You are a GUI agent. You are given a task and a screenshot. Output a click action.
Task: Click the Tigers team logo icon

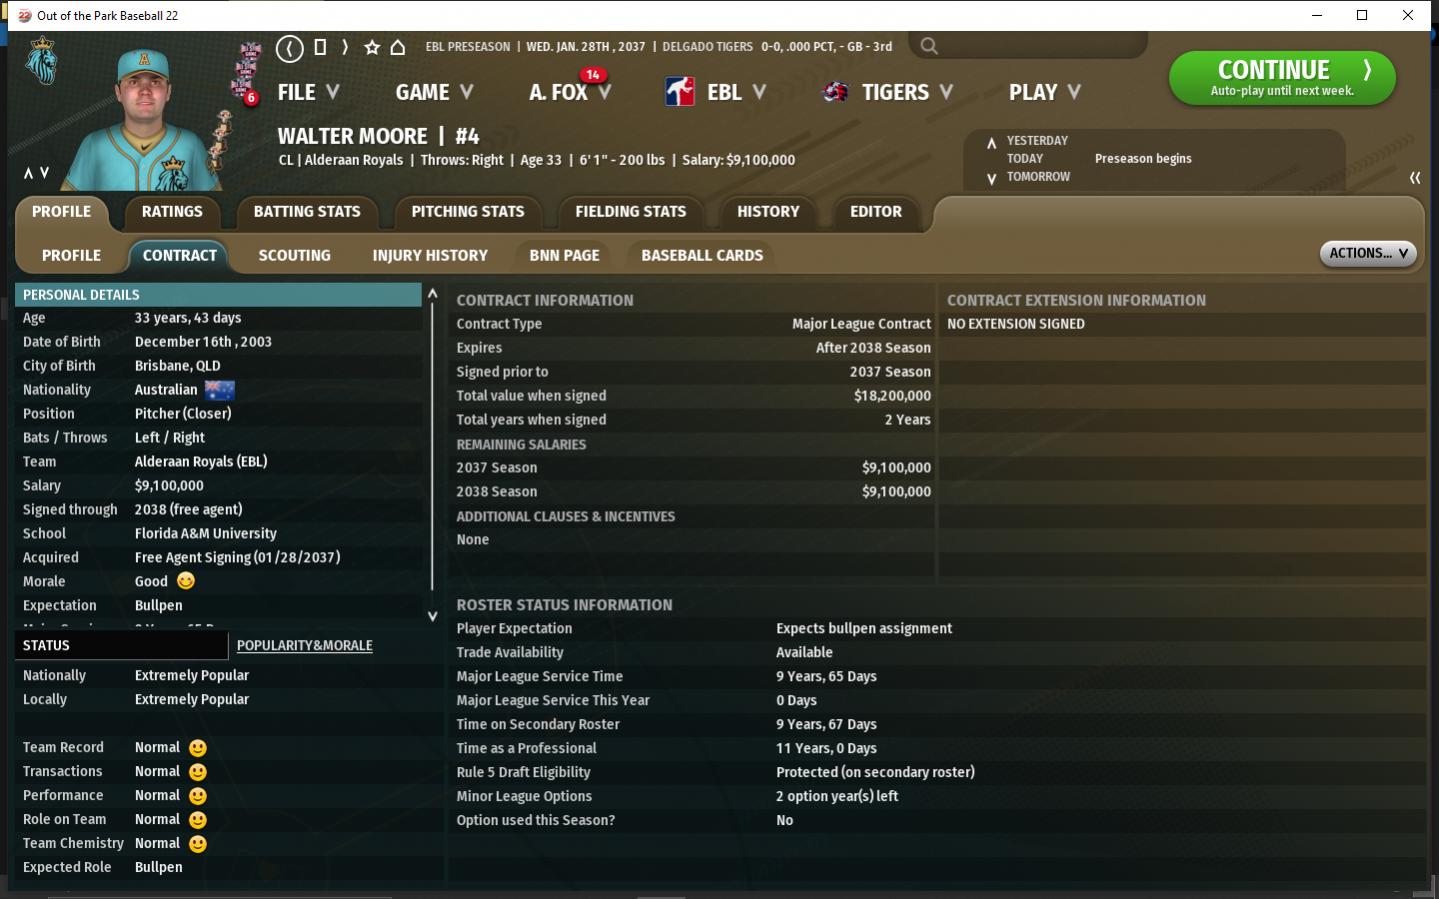pos(835,92)
